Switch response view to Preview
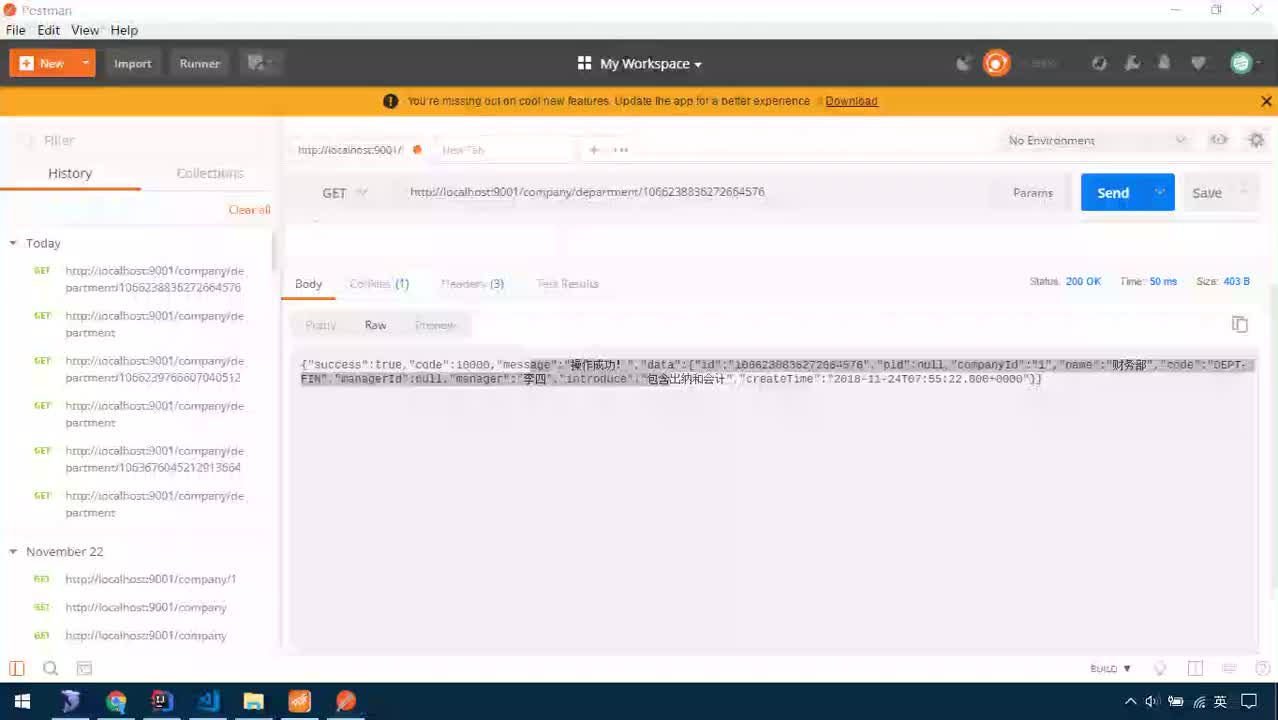 434,325
